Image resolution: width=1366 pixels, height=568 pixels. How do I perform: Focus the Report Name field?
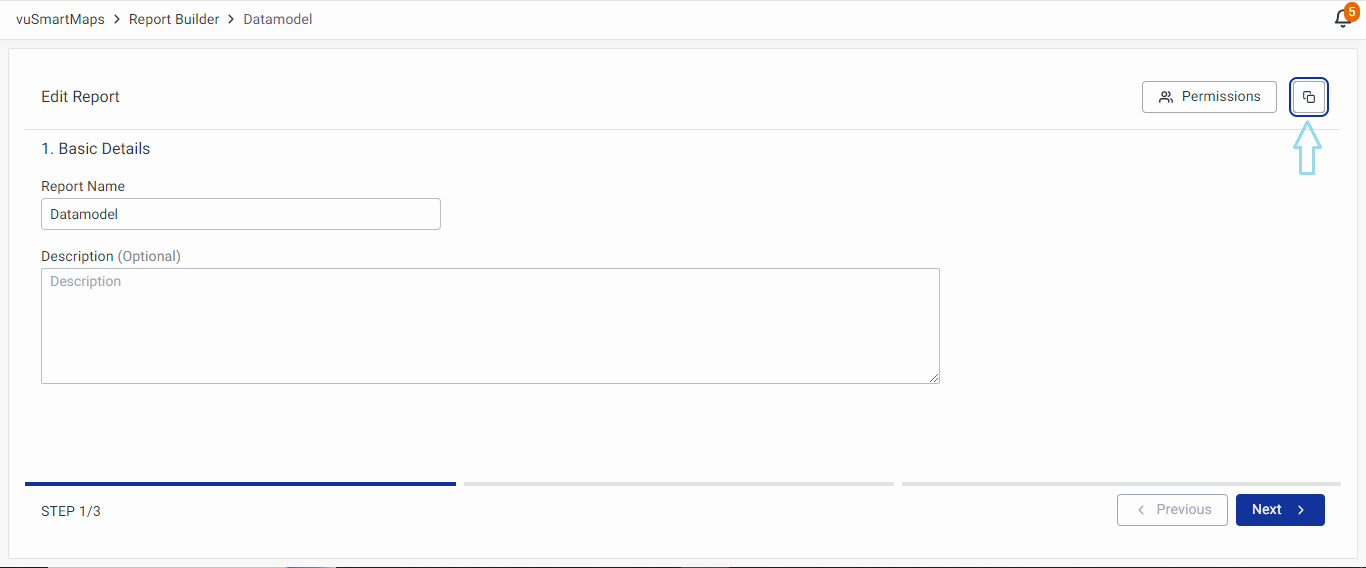240,214
